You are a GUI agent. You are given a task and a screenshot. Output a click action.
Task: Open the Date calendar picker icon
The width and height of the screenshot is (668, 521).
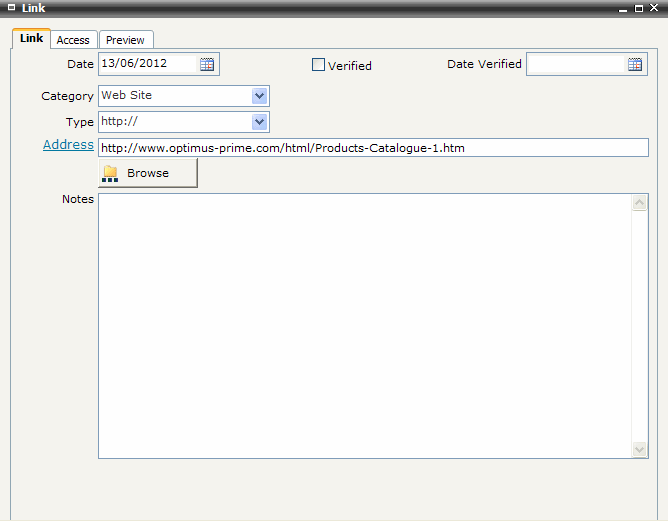[x=207, y=65]
